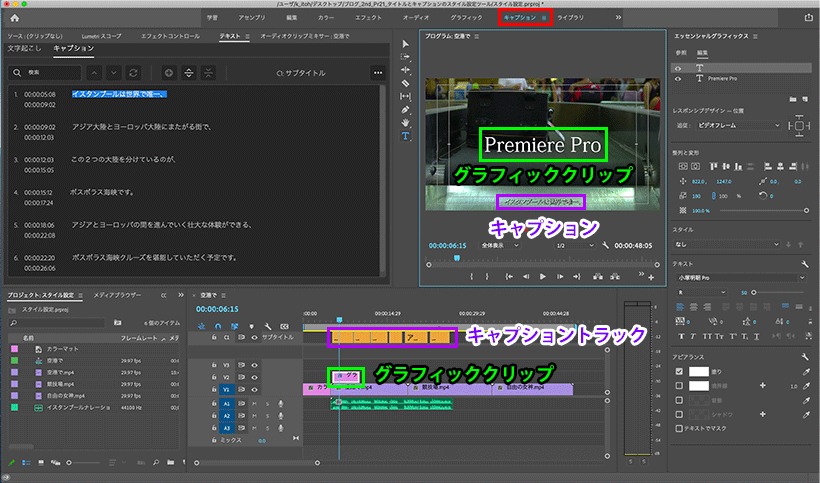Open playback resolution 1/2 dropdown

click(x=574, y=245)
